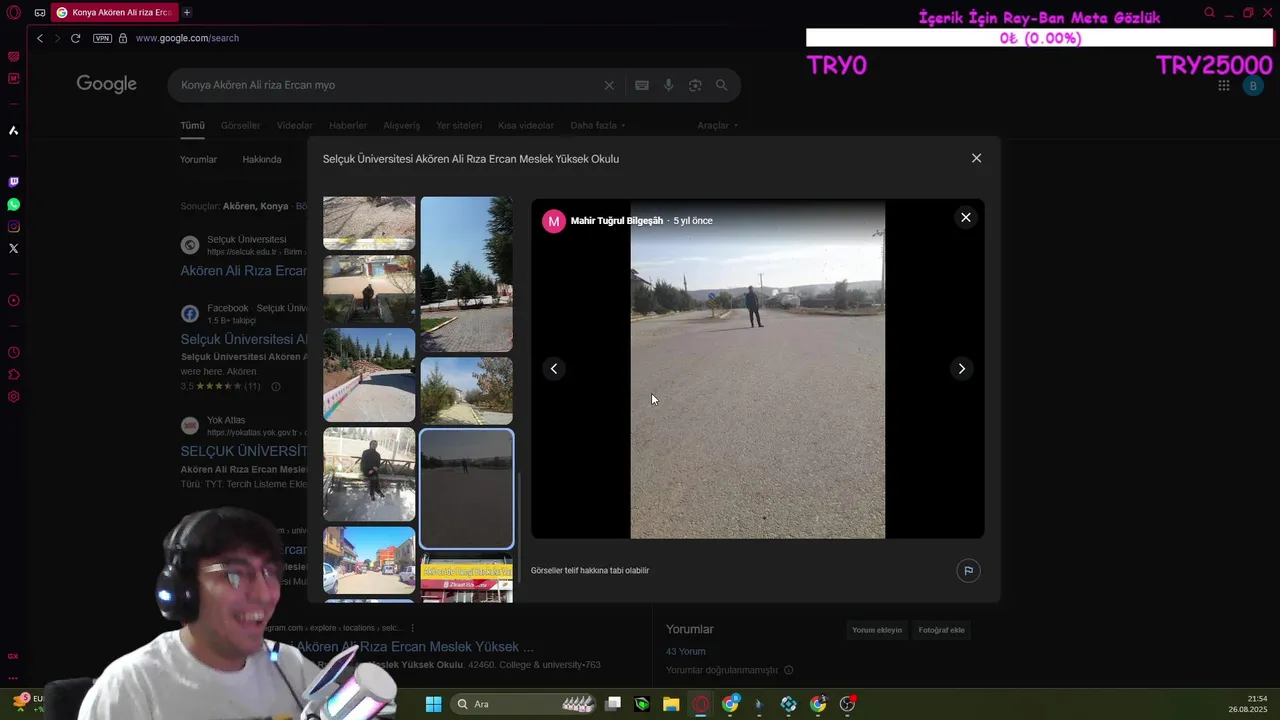The width and height of the screenshot is (1280, 720).
Task: Open the Windows Start menu
Action: 433,704
